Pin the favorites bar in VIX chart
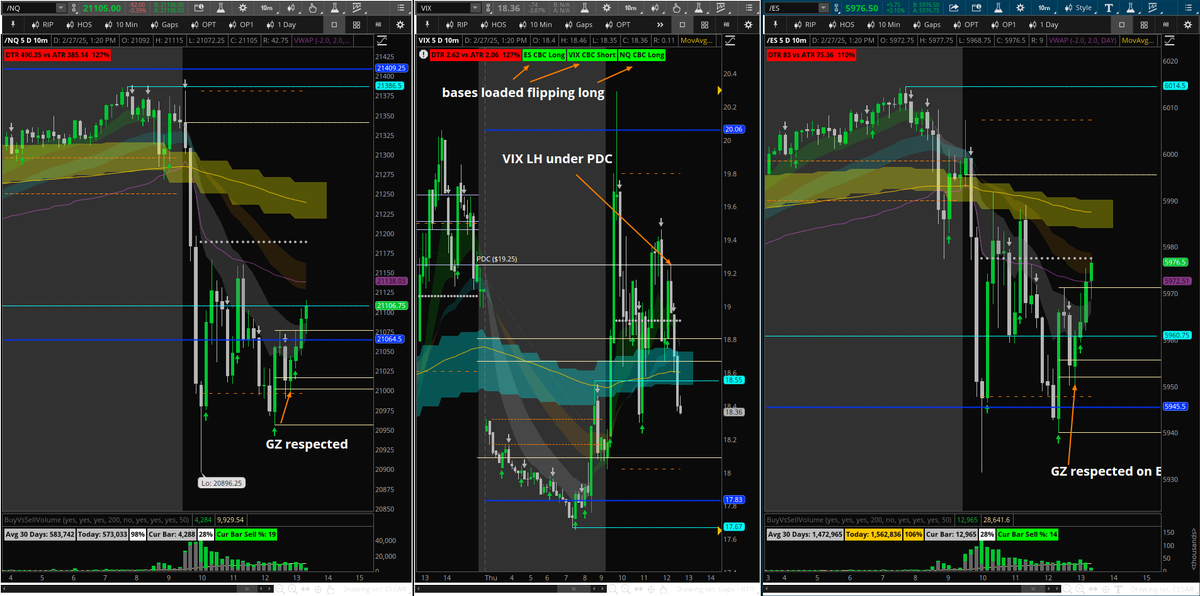The height and width of the screenshot is (596, 1200). (x=427, y=25)
